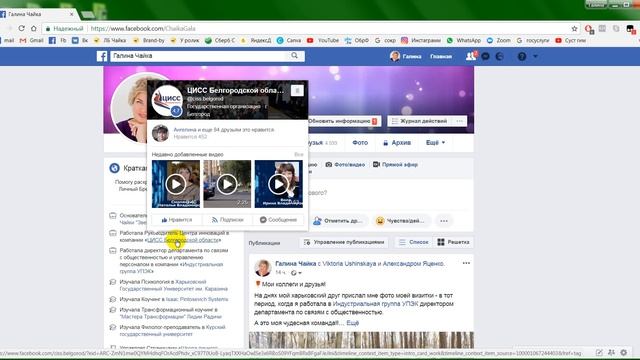Viewport: 640px width, 360px height.
Task: Open Сбербанк bookmark
Action: pos(220,40)
